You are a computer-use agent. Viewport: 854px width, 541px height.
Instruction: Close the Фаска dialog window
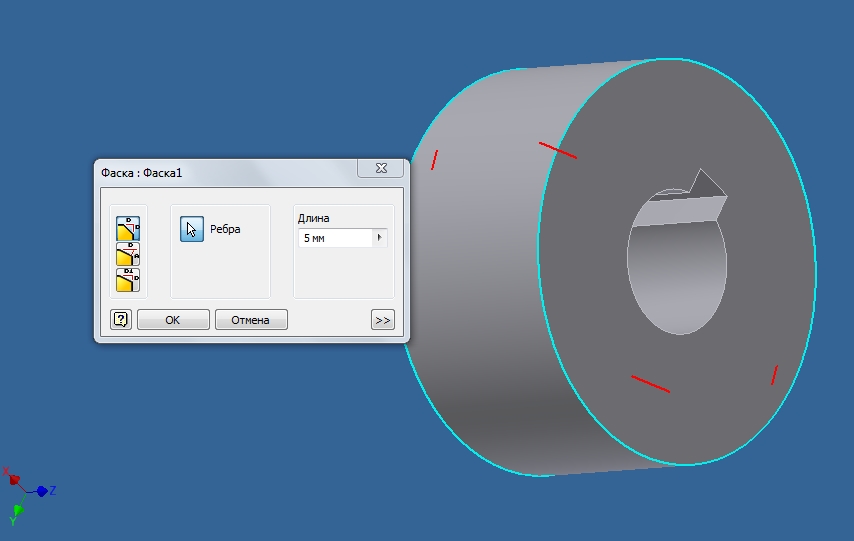tap(381, 168)
